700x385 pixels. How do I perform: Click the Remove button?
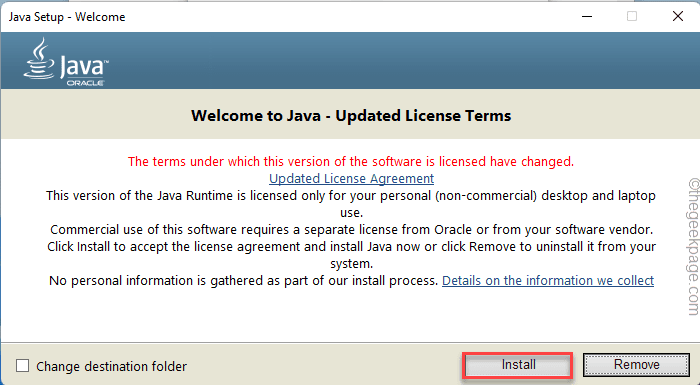click(636, 365)
